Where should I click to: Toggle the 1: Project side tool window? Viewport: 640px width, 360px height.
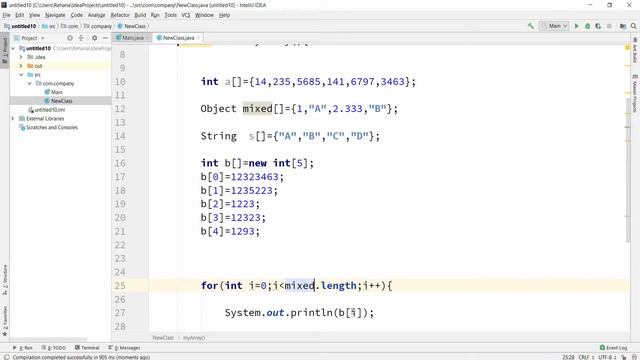[x=5, y=50]
